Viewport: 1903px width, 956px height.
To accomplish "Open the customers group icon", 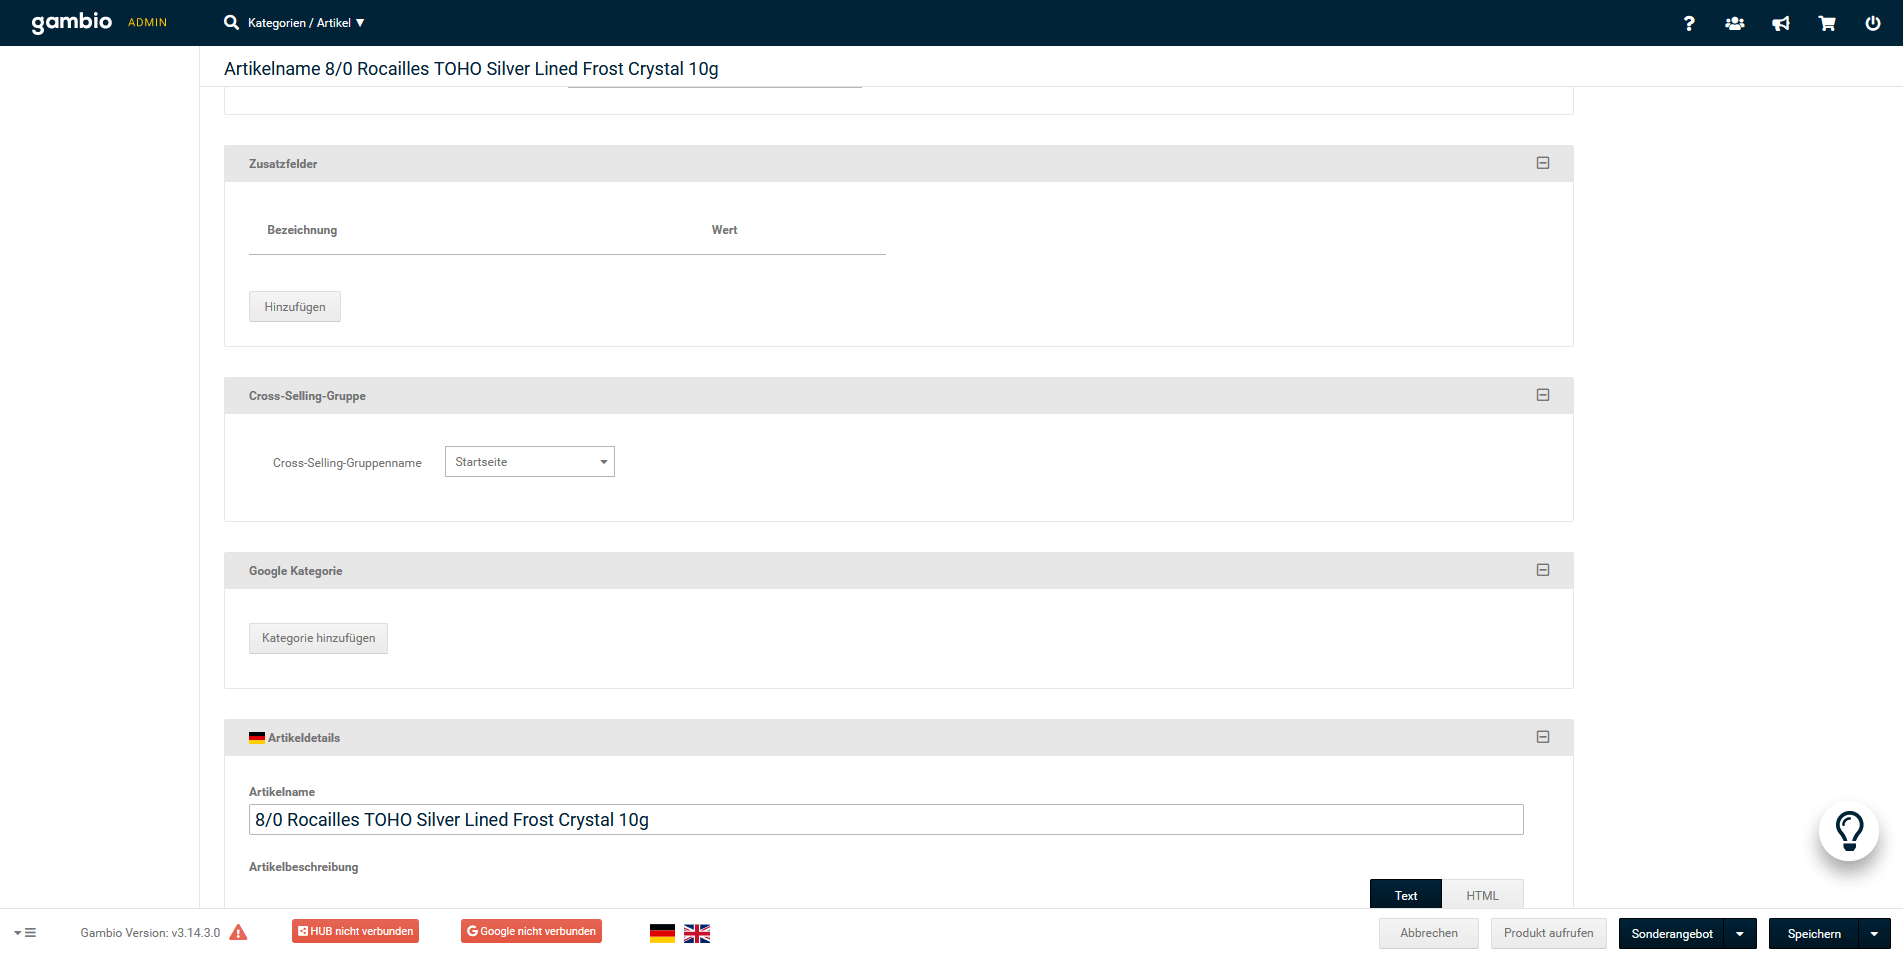I will pos(1735,23).
